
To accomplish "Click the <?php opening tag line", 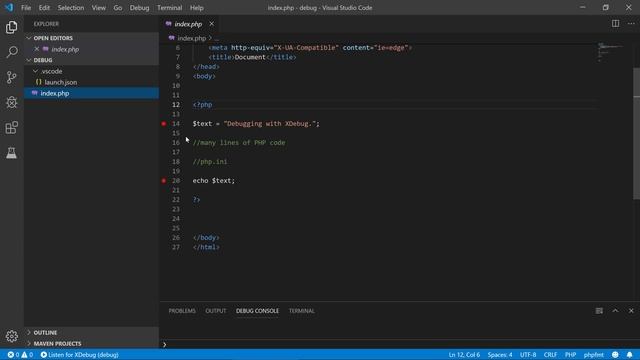I will pyautogui.click(x=202, y=104).
